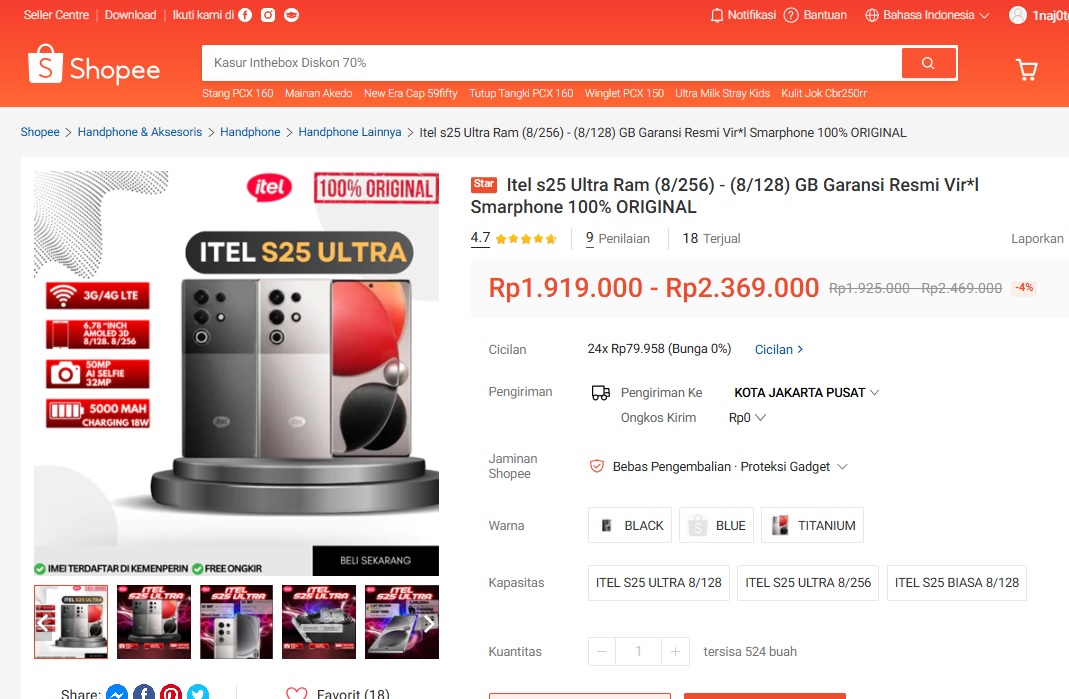Click the Bantuan help icon
Screen dimensions: 1069x699
(x=791, y=15)
